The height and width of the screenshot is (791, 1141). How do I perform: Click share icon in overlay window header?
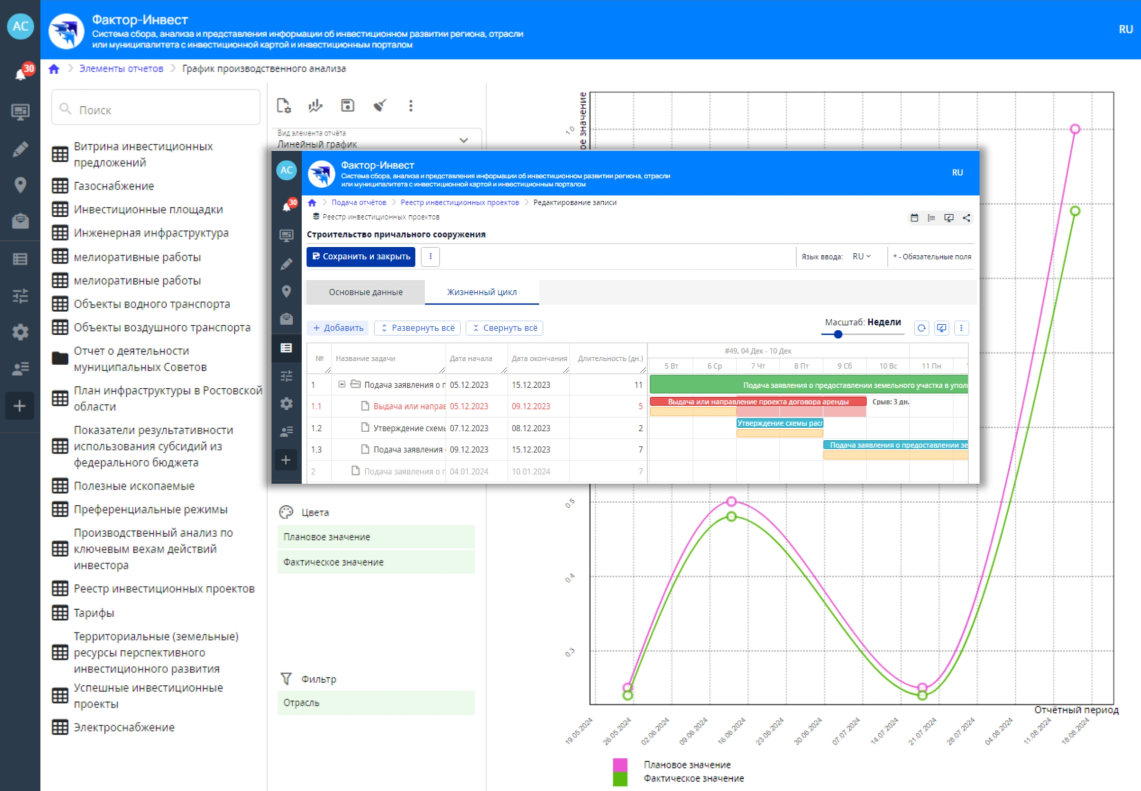(x=966, y=218)
